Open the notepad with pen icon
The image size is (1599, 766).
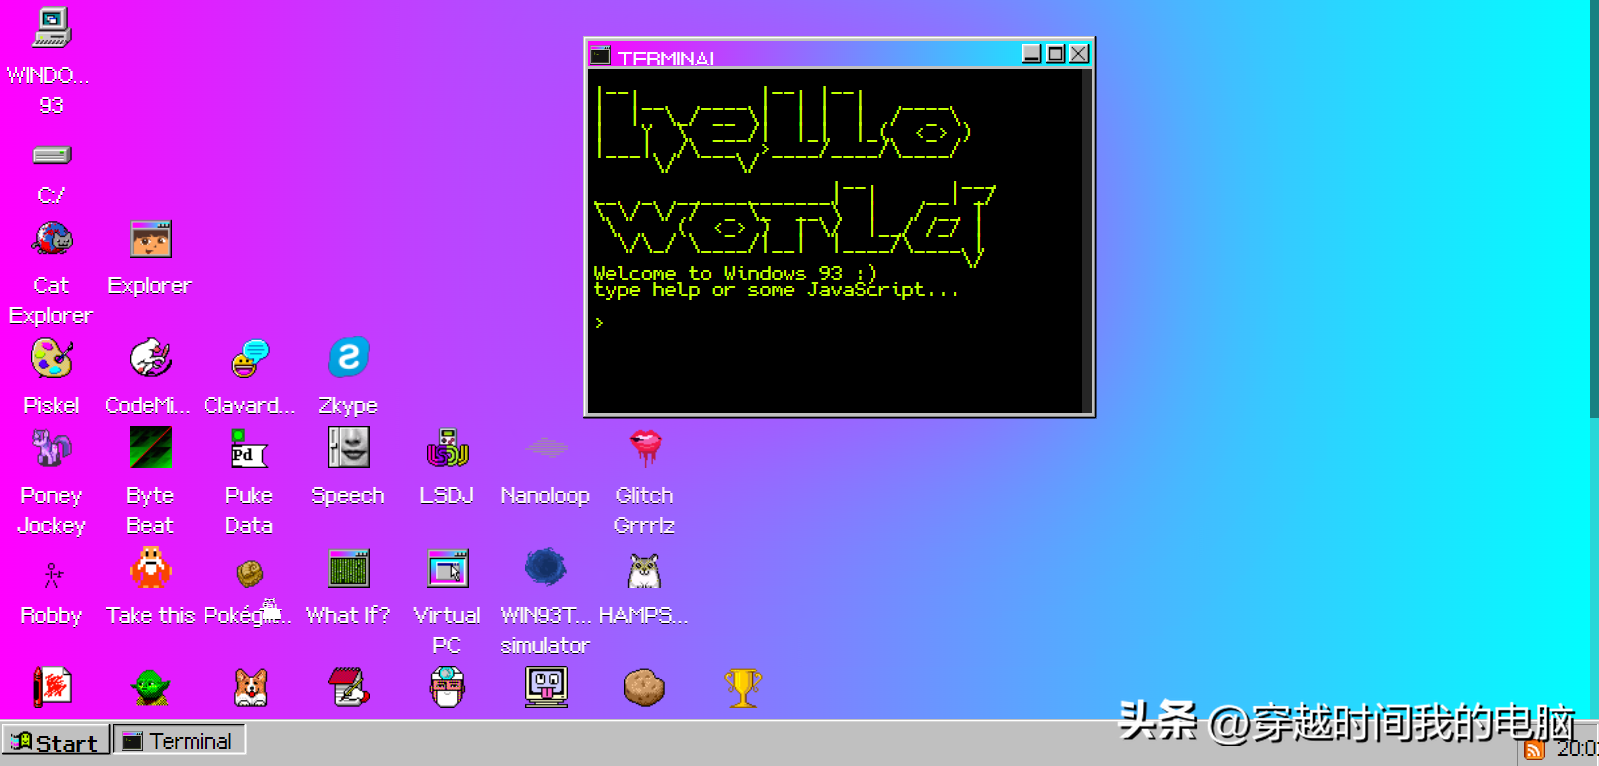pos(349,687)
